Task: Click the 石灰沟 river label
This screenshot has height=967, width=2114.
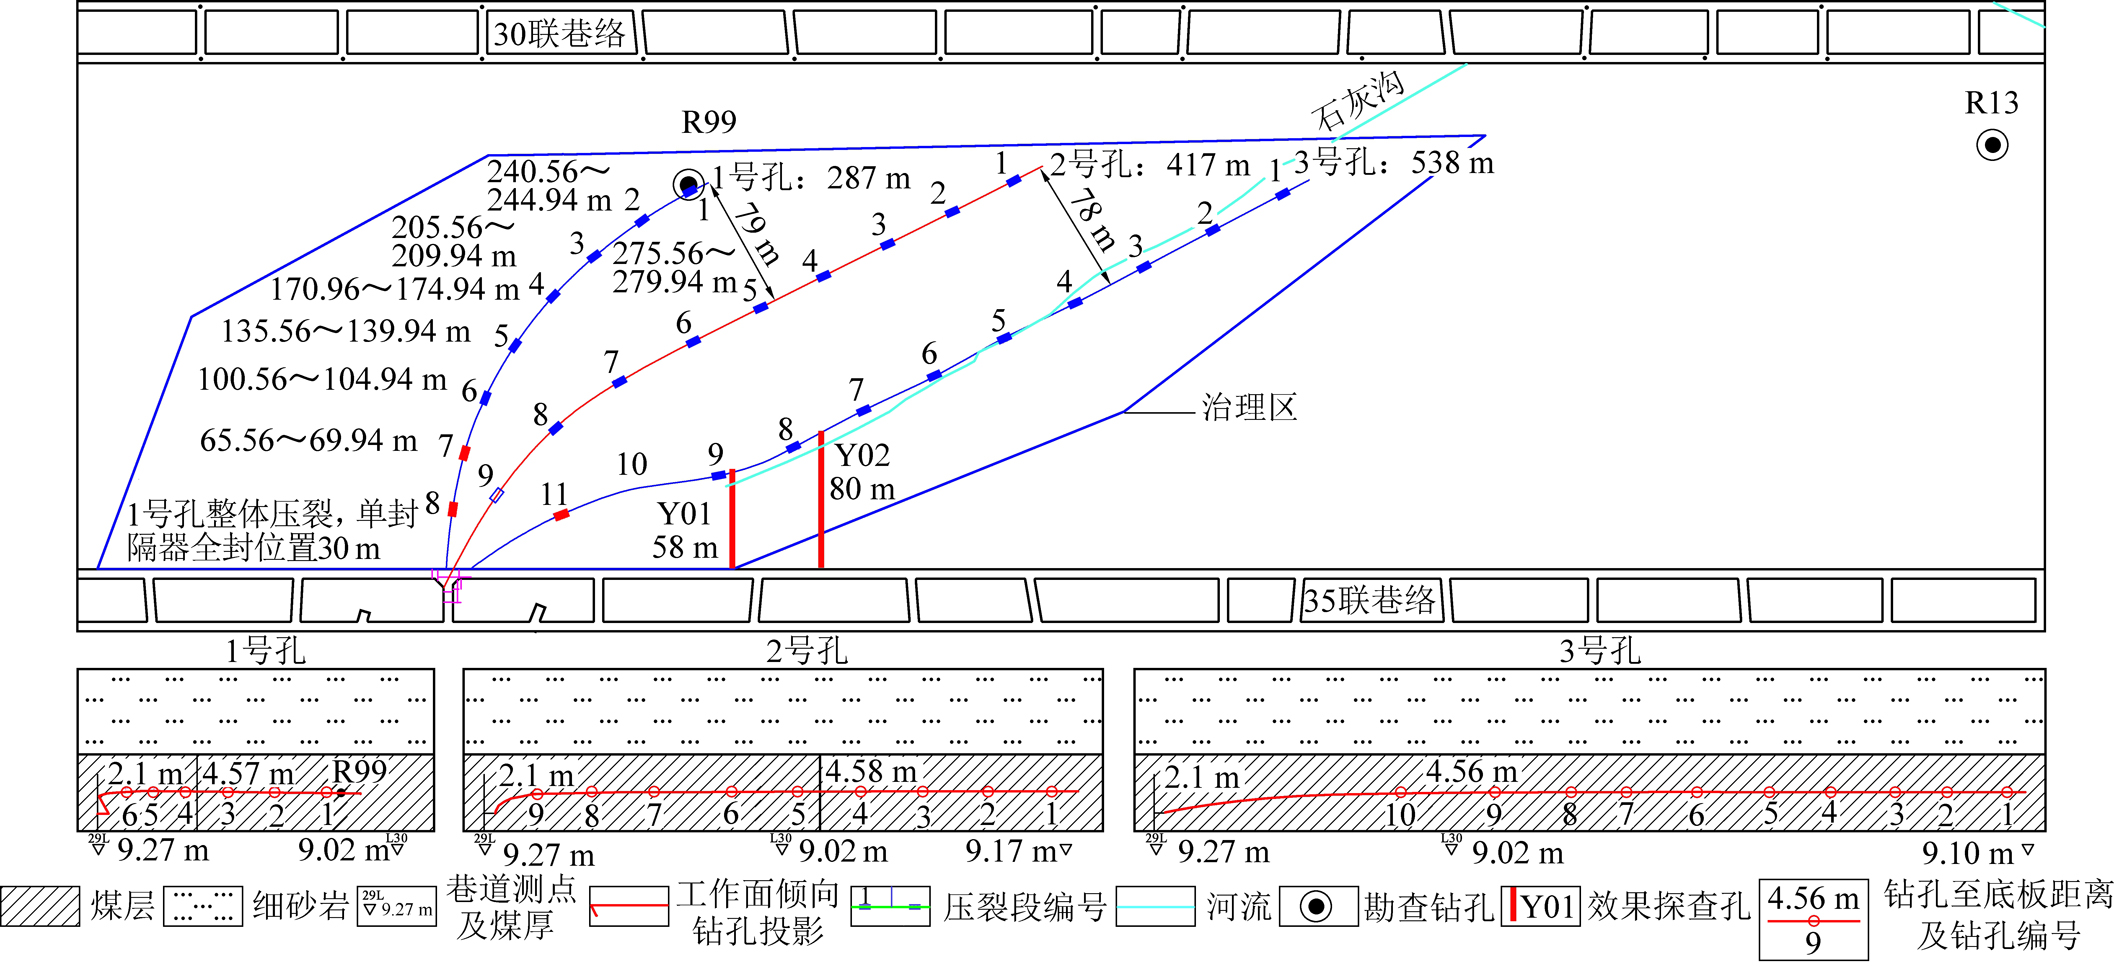Action: pos(1359,102)
